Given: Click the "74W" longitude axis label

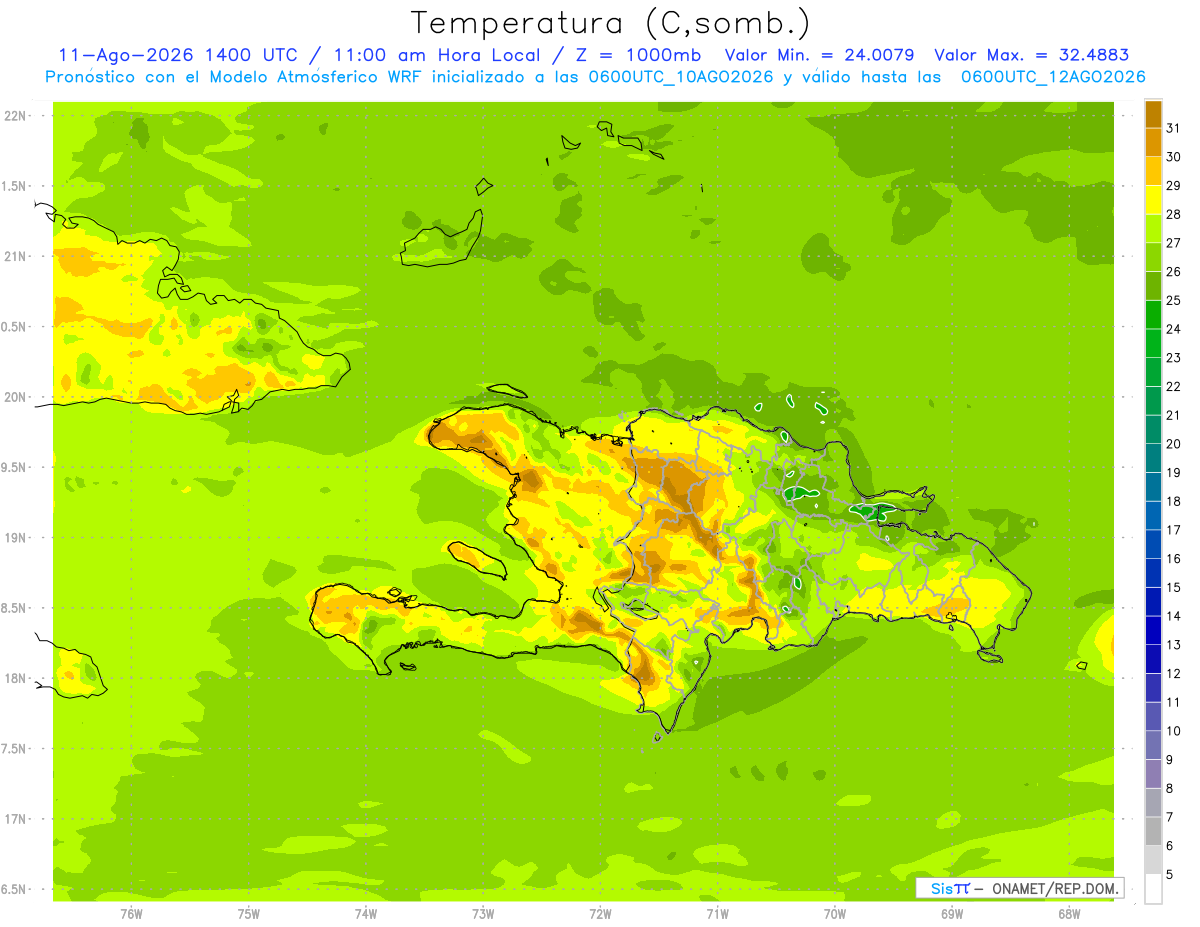Looking at the screenshot, I should point(366,914).
